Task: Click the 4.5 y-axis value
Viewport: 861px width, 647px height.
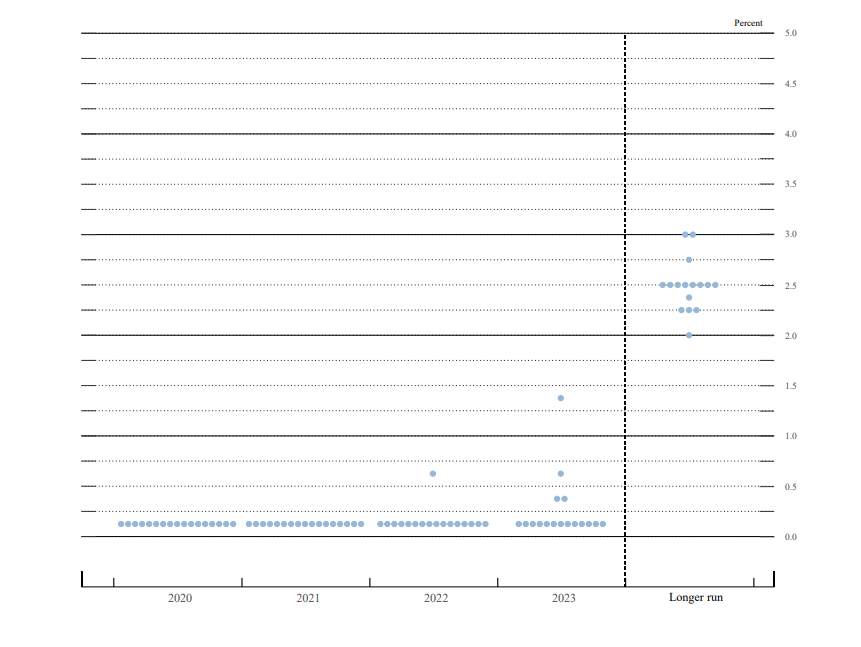Action: pyautogui.click(x=790, y=83)
